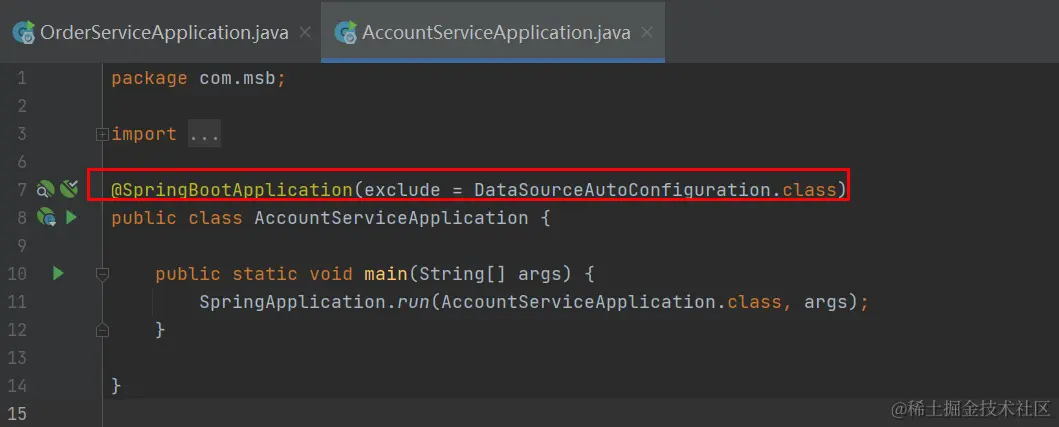
Task: Click AccountServiceApplication.java file type icon
Action: coord(345,32)
